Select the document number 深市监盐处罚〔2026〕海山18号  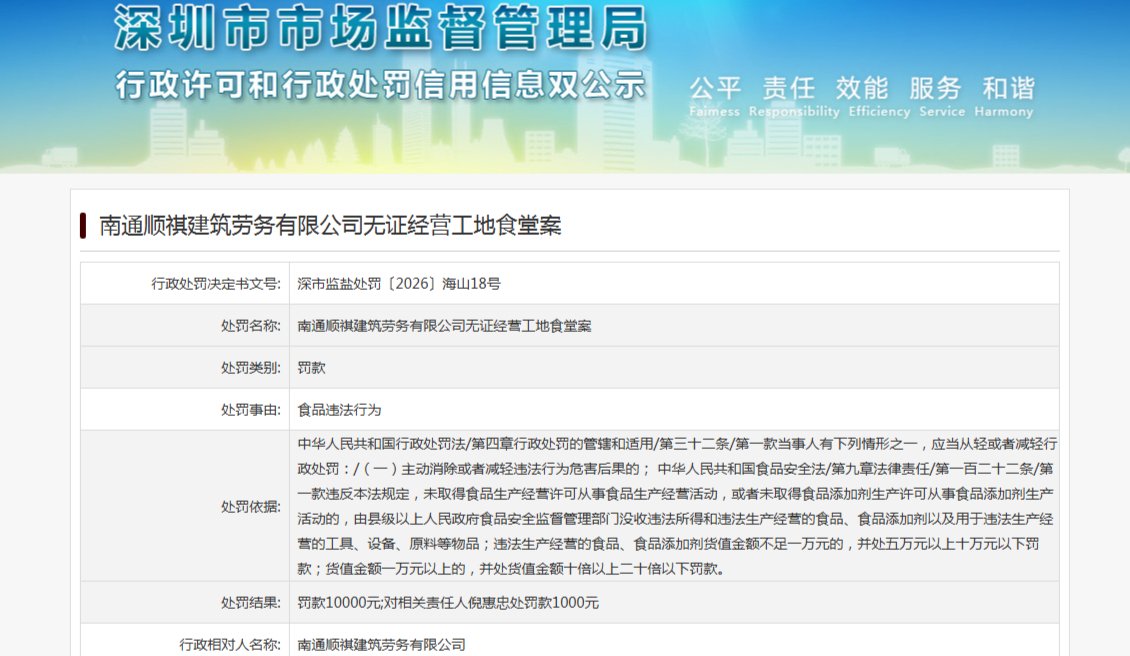pos(399,283)
